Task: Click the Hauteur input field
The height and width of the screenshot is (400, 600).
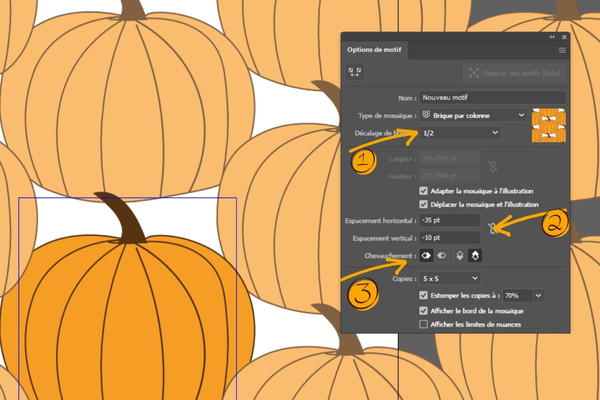Action: [450, 176]
